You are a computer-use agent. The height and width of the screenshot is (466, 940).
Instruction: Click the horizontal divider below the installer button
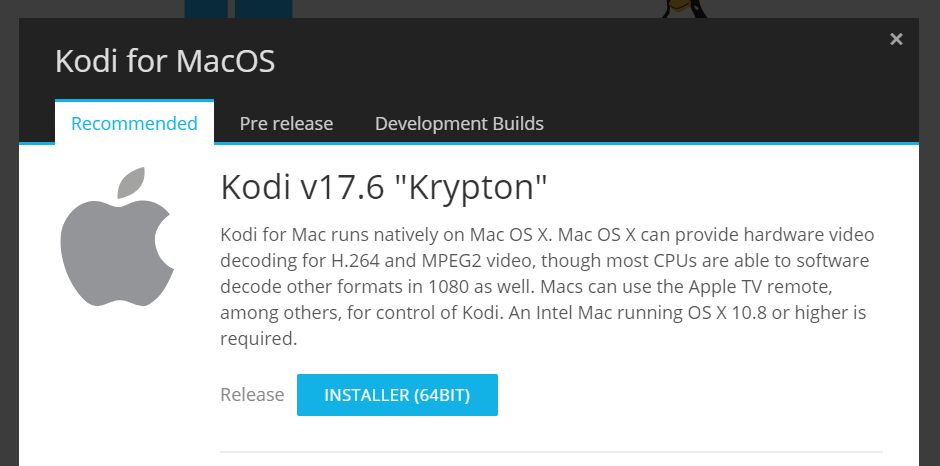pyautogui.click(x=552, y=452)
